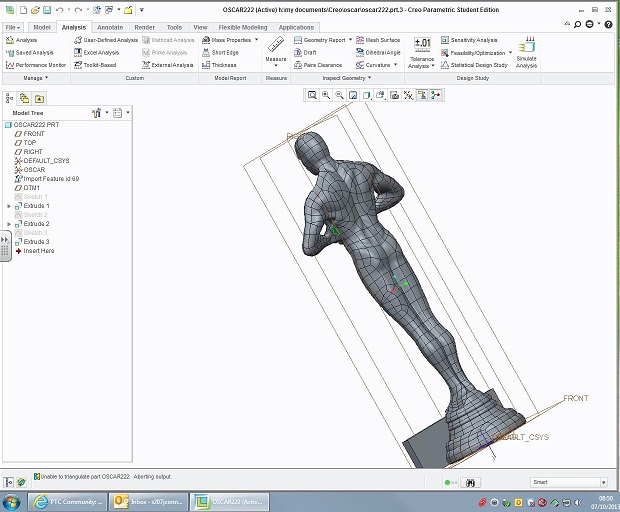Repaint the graphics window
Image resolution: width=620 pixels, height=512 pixels.
[353, 95]
